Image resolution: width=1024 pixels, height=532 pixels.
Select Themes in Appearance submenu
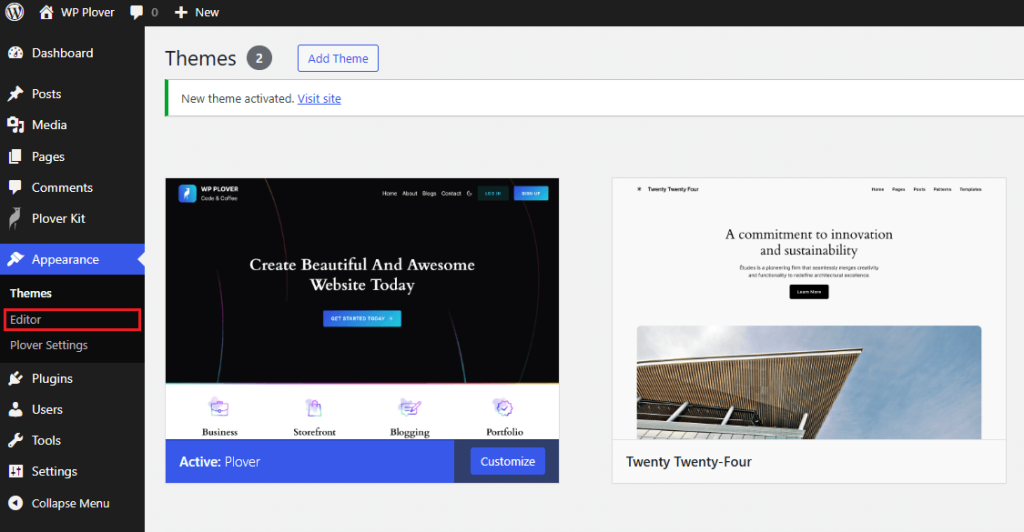tap(31, 293)
